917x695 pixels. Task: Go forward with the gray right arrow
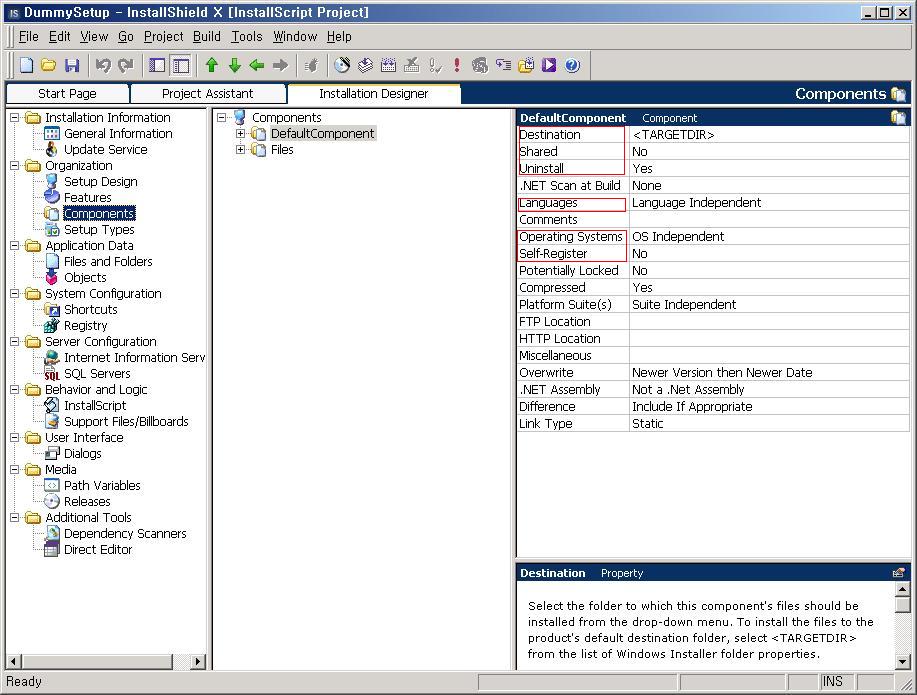tap(280, 65)
